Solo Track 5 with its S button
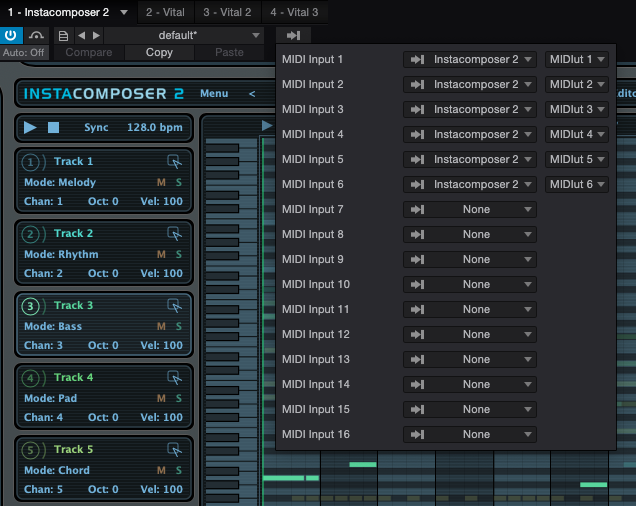The image size is (636, 506). [178, 470]
